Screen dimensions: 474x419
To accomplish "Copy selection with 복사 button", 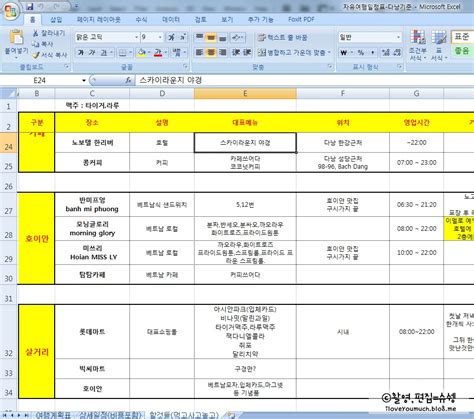I will point(43,44).
